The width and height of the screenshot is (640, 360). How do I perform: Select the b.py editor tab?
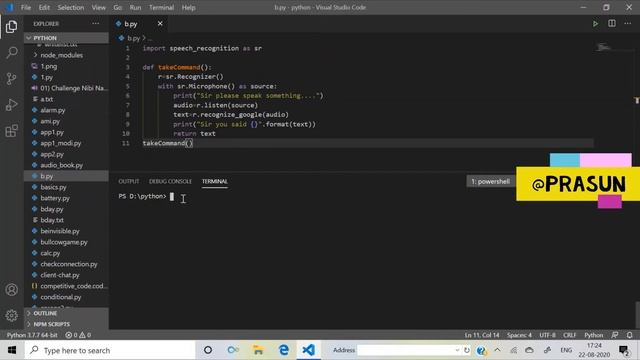(139, 24)
